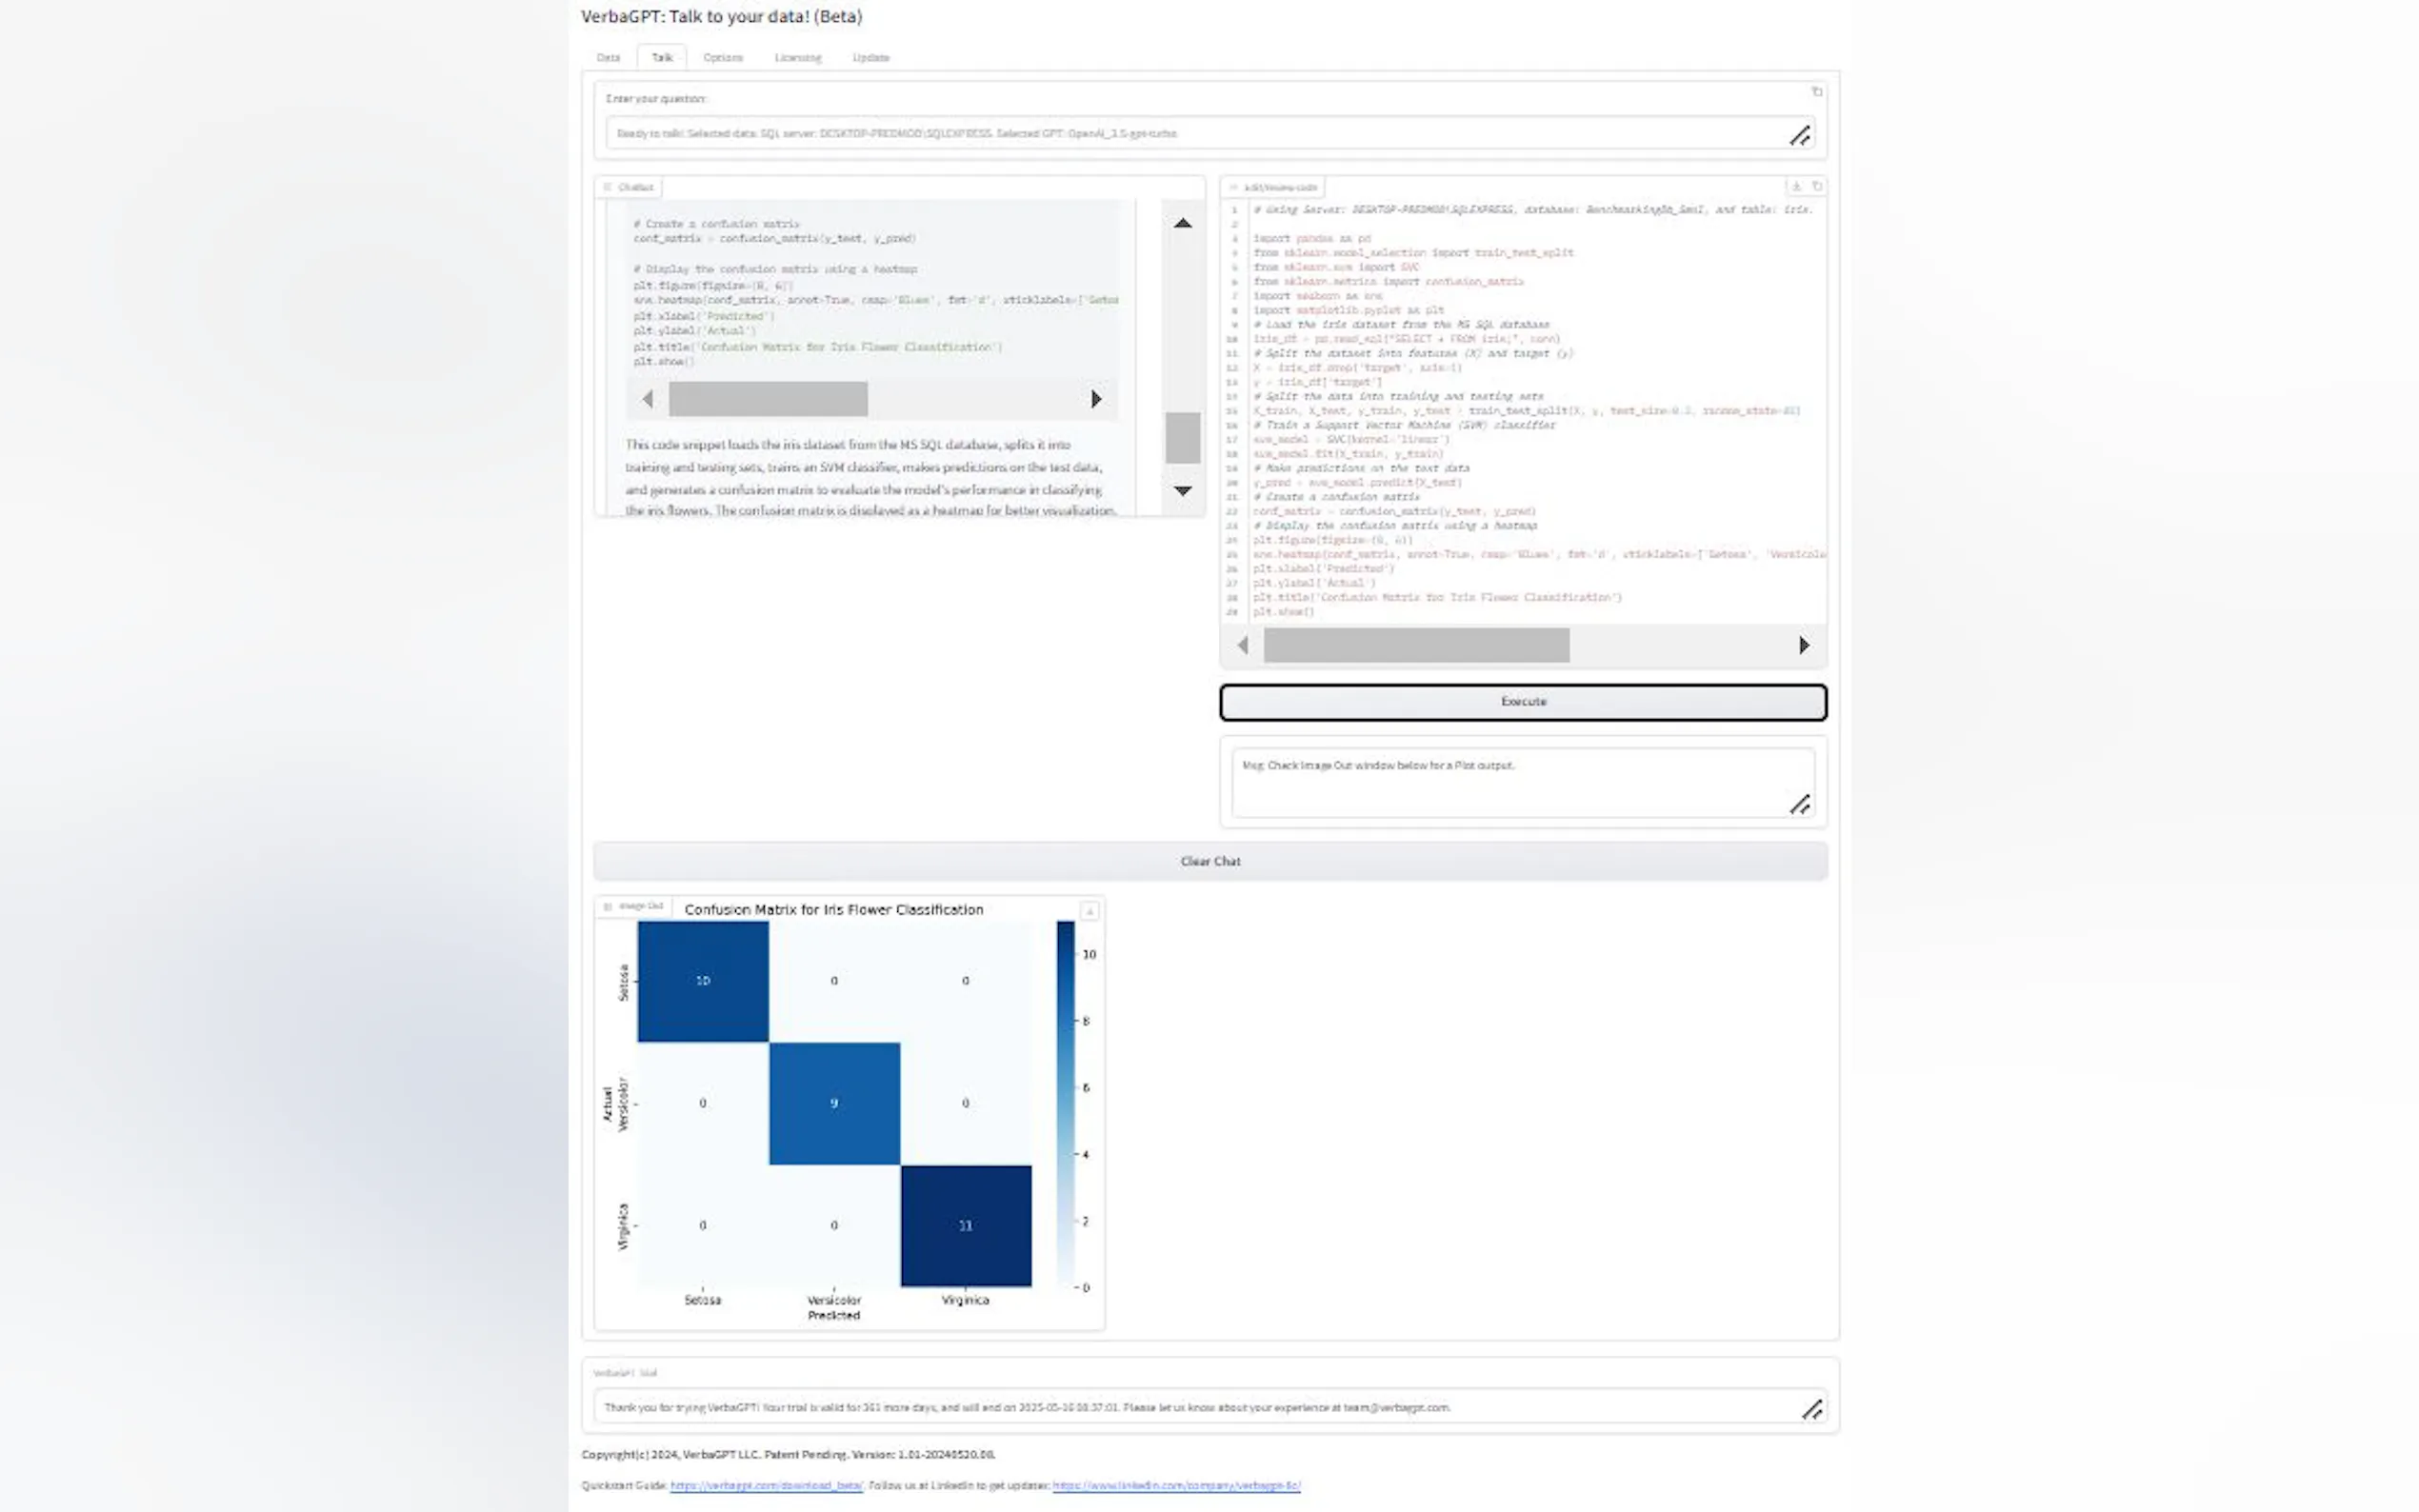Viewport: 2419px width, 1512px height.
Task: Download the confusion matrix image
Action: tap(1089, 911)
